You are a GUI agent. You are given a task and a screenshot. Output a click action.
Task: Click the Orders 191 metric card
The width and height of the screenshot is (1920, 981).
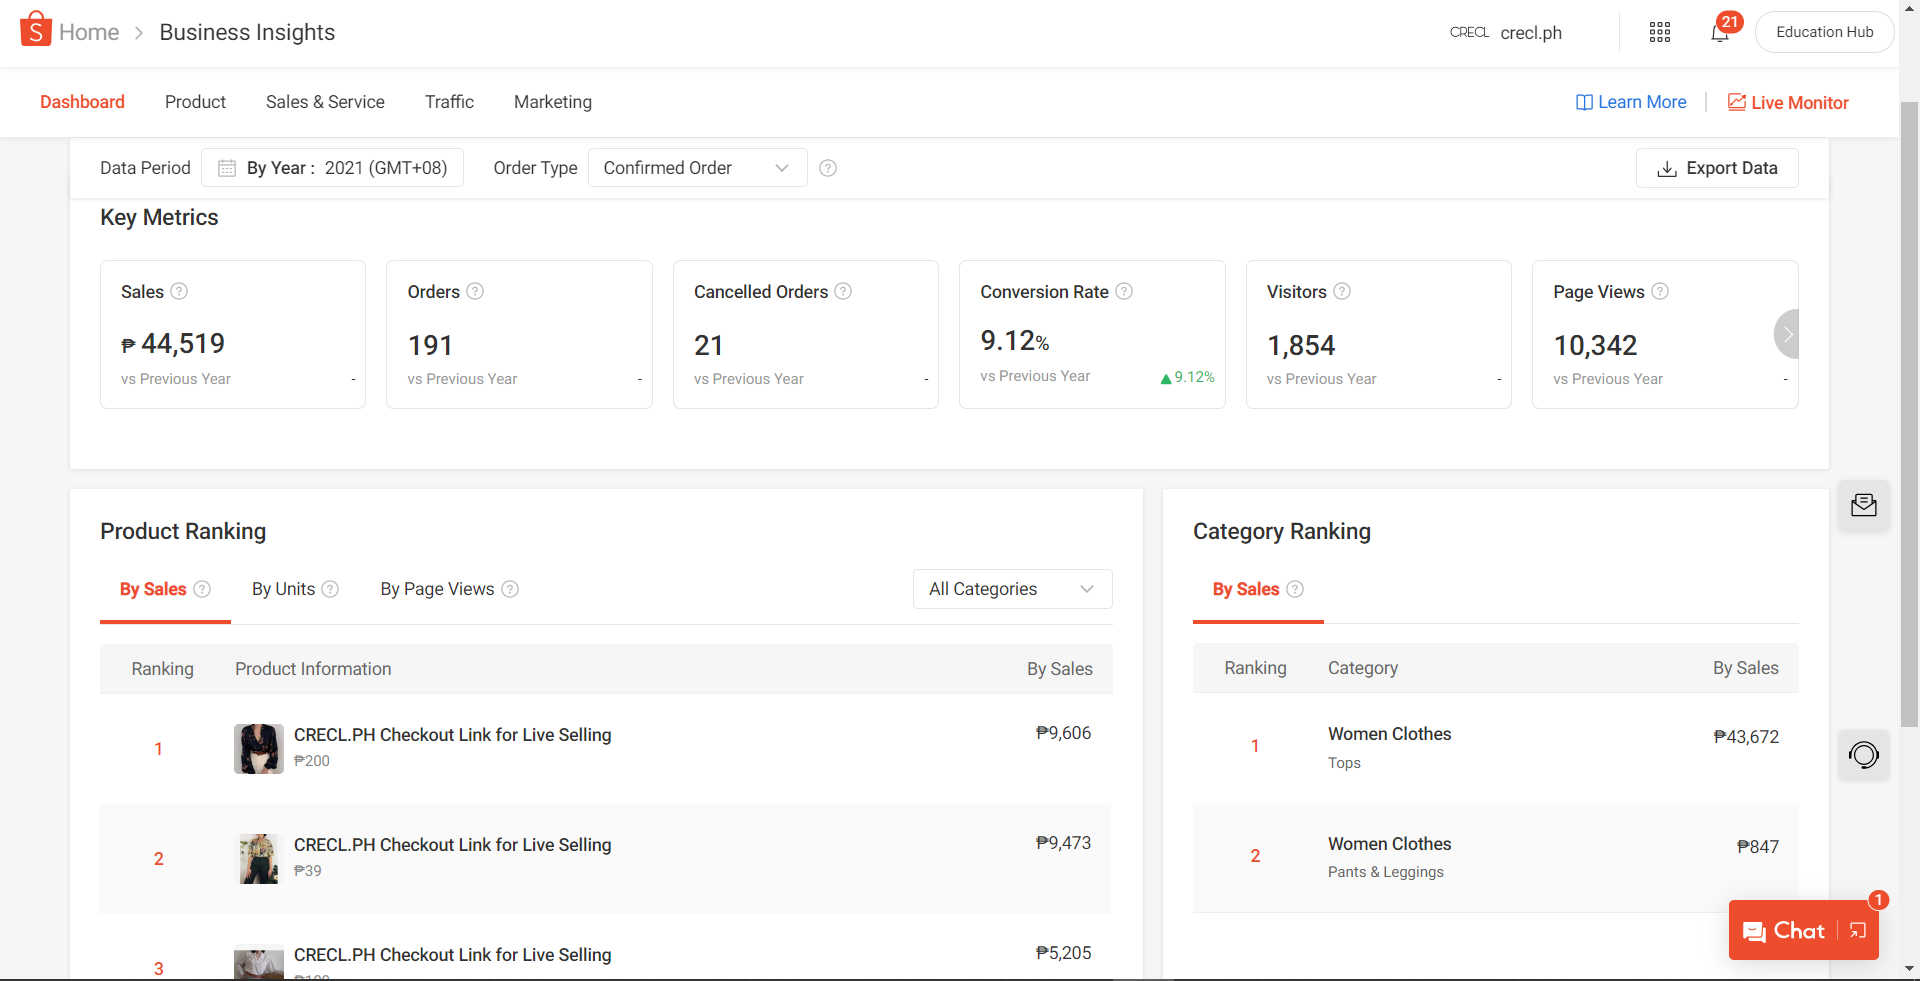[519, 334]
